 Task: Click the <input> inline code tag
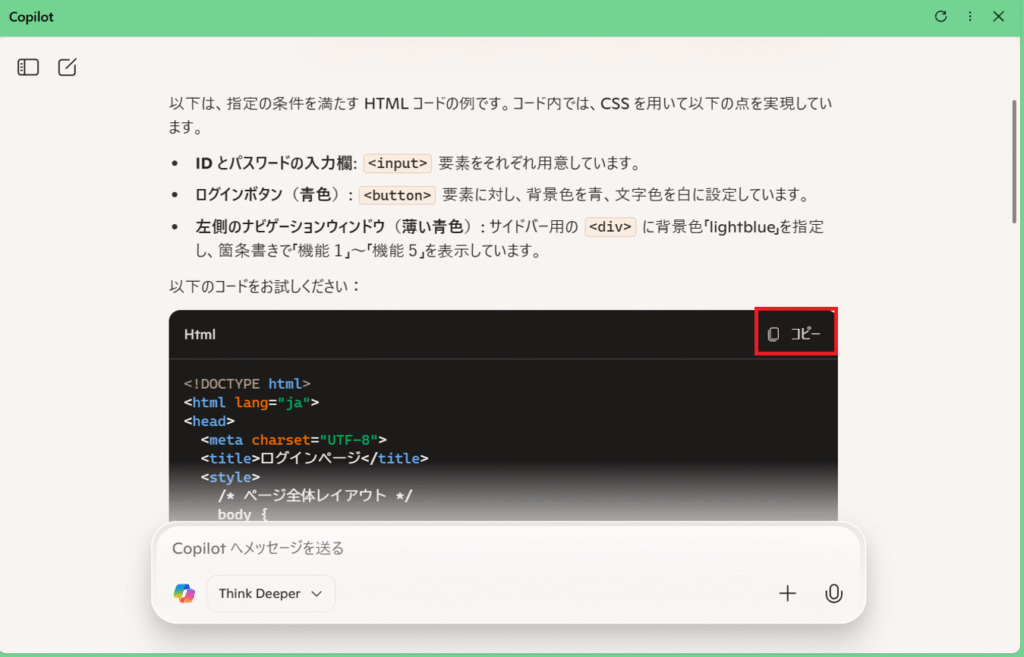click(x=397, y=163)
